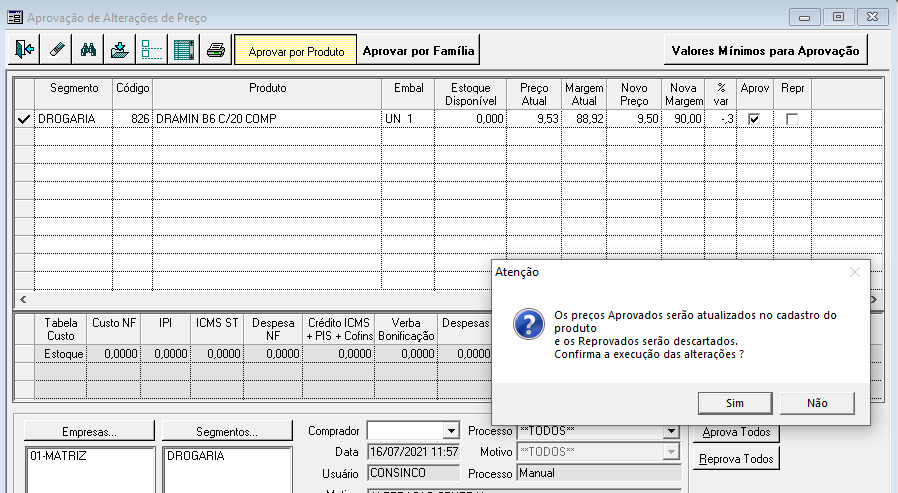The width and height of the screenshot is (898, 493).
Task: Click the UN 1 Embal cell
Action: coord(408,119)
